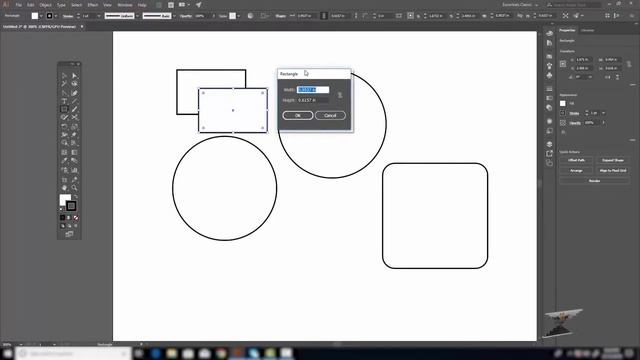
Task: Set paint to None in toolbar
Action: 76,218
